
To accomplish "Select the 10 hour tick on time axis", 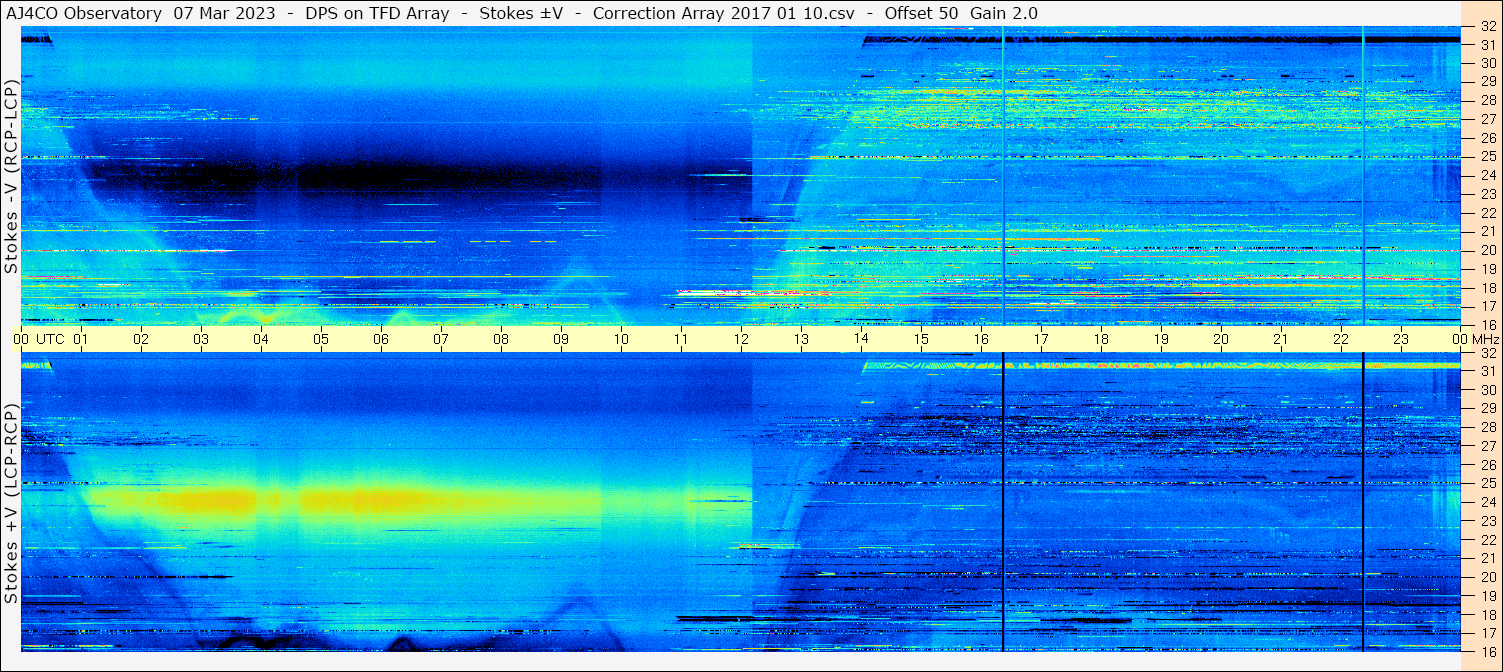I will point(621,339).
